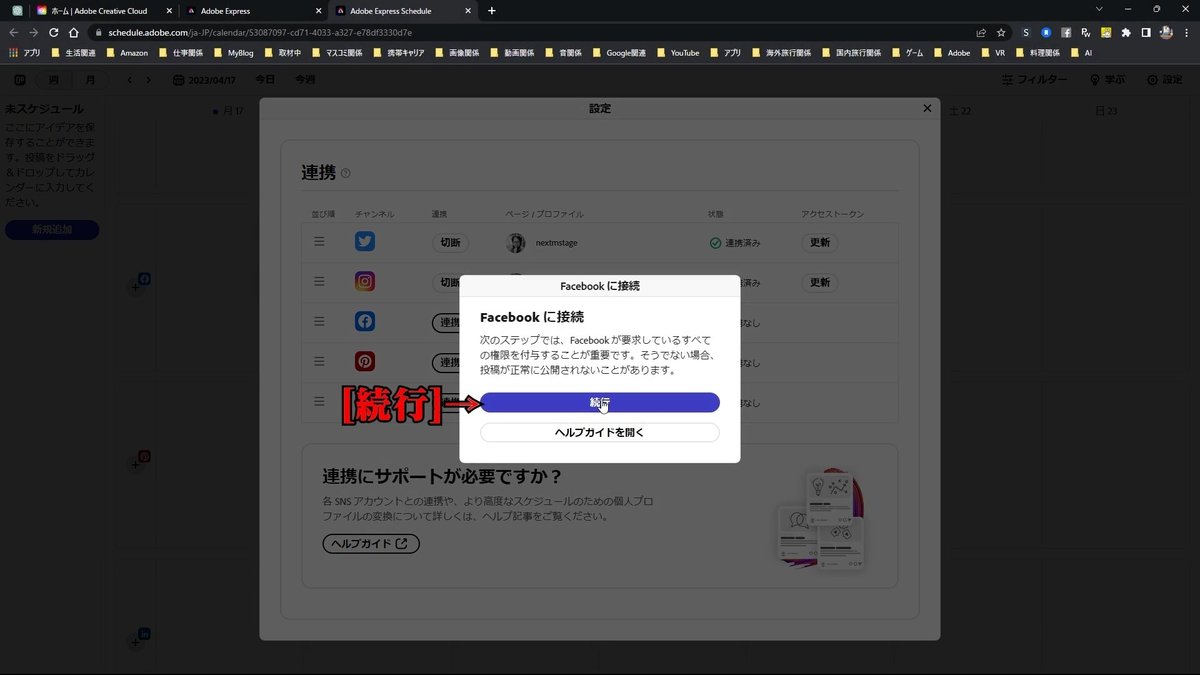The width and height of the screenshot is (1200, 675).
Task: Click 更新 token refresh for Instagram
Action: click(x=820, y=282)
